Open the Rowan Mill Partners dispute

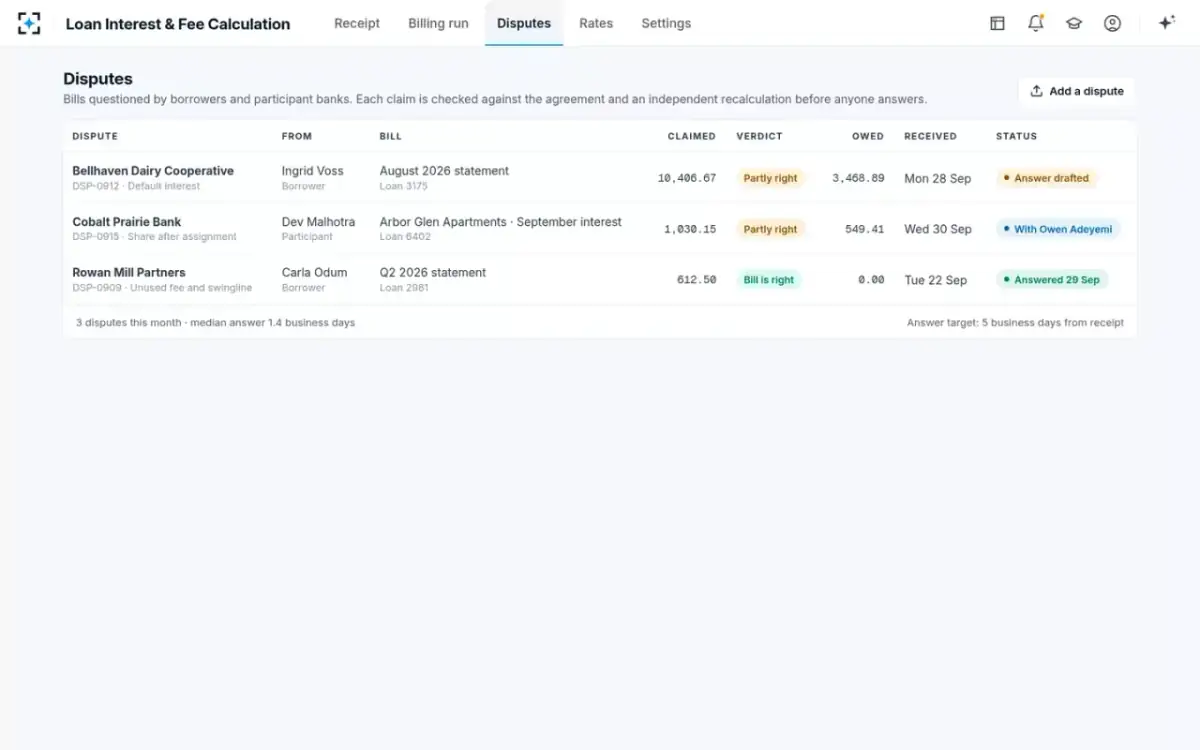(599, 279)
